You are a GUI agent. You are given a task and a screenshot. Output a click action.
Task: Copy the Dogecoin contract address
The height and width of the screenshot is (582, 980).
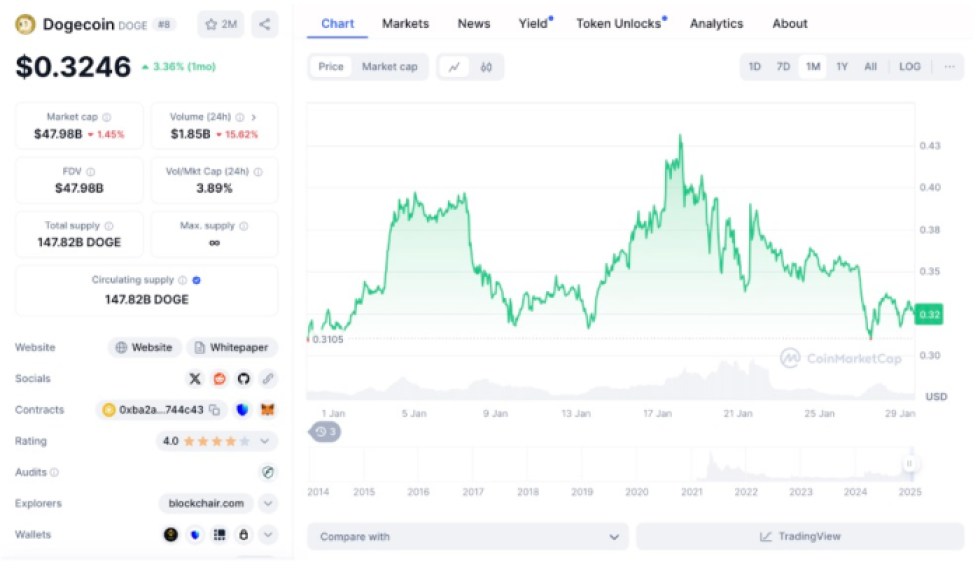coord(214,410)
